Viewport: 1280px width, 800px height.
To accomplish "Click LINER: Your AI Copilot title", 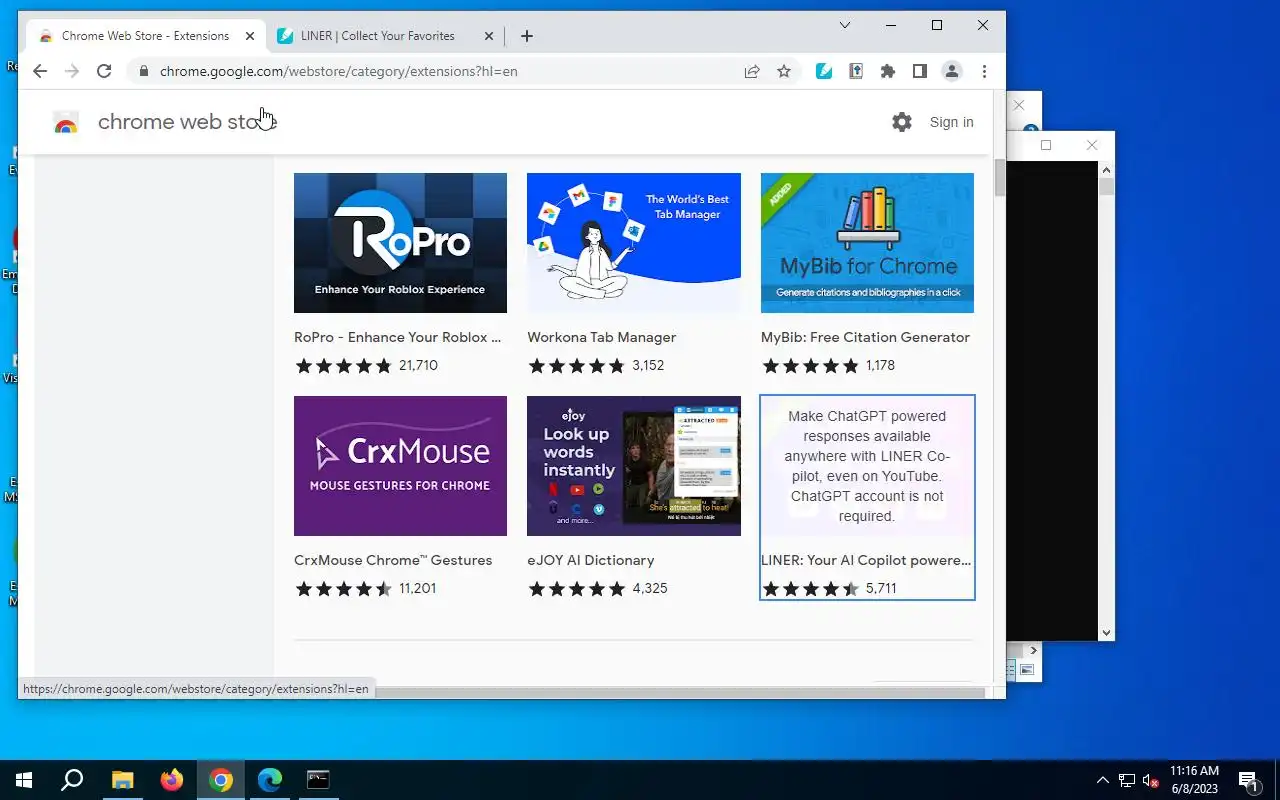I will pyautogui.click(x=866, y=560).
